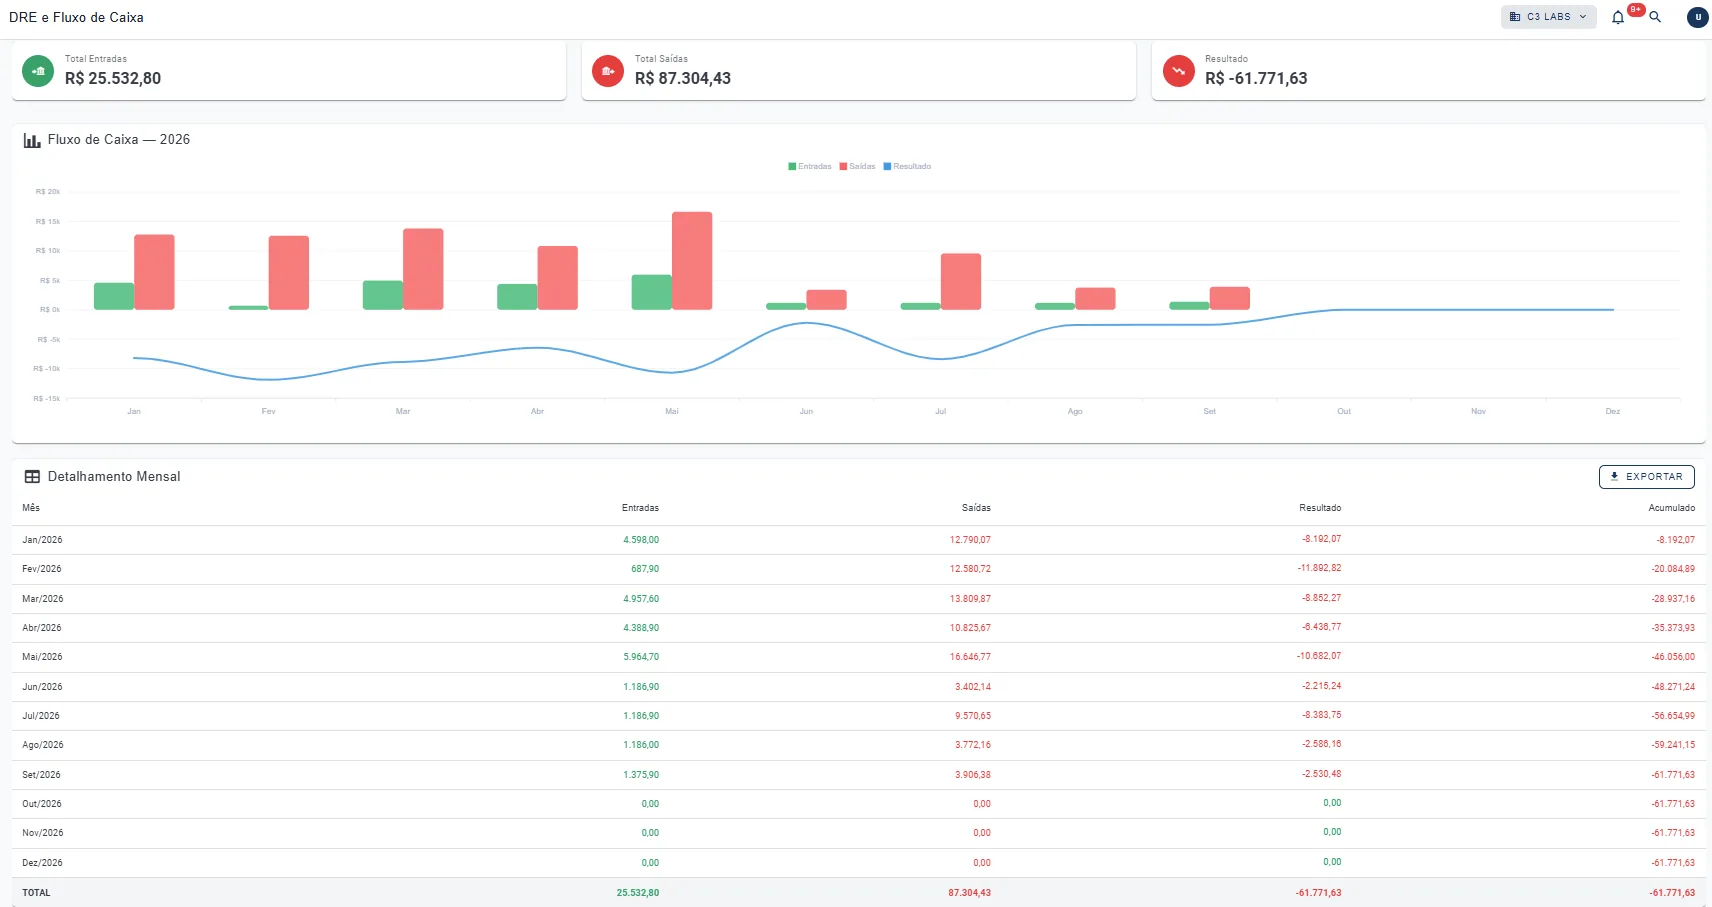The height and width of the screenshot is (907, 1712).
Task: Click the red Total Saídas icon
Action: pyautogui.click(x=608, y=71)
